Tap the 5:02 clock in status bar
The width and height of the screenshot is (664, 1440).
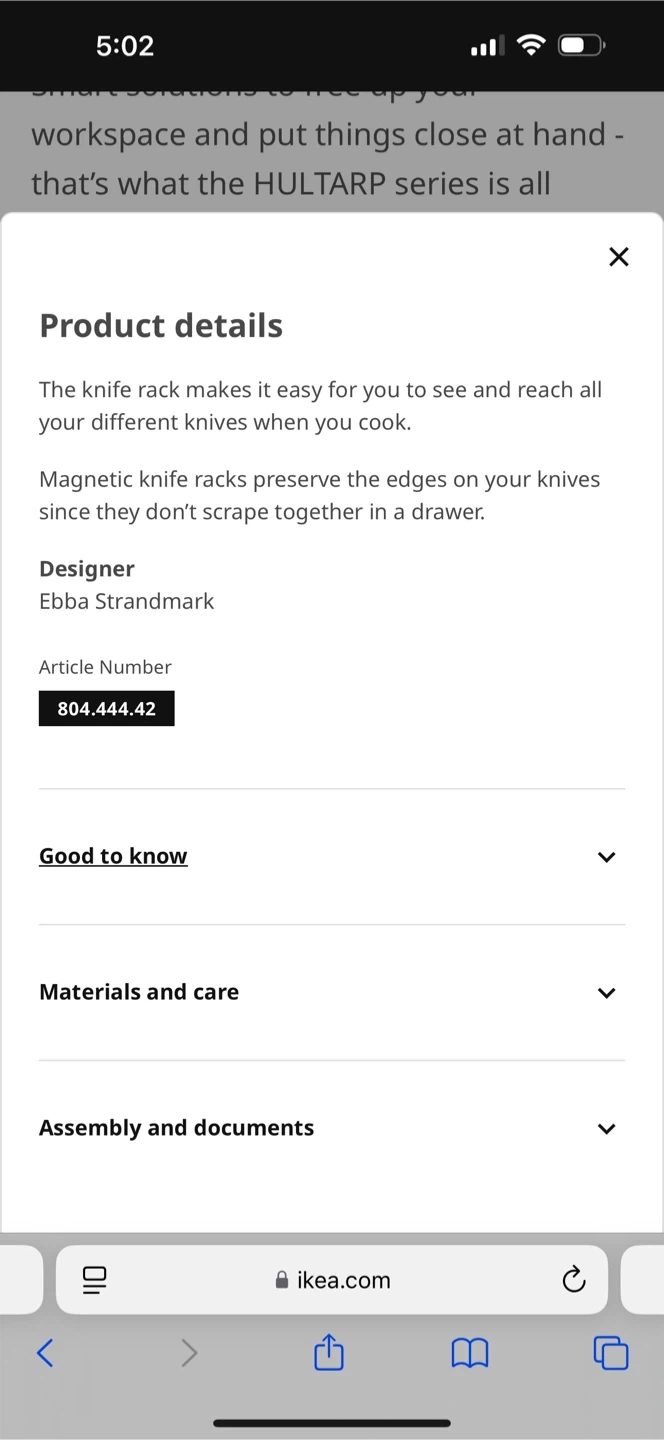coord(125,46)
